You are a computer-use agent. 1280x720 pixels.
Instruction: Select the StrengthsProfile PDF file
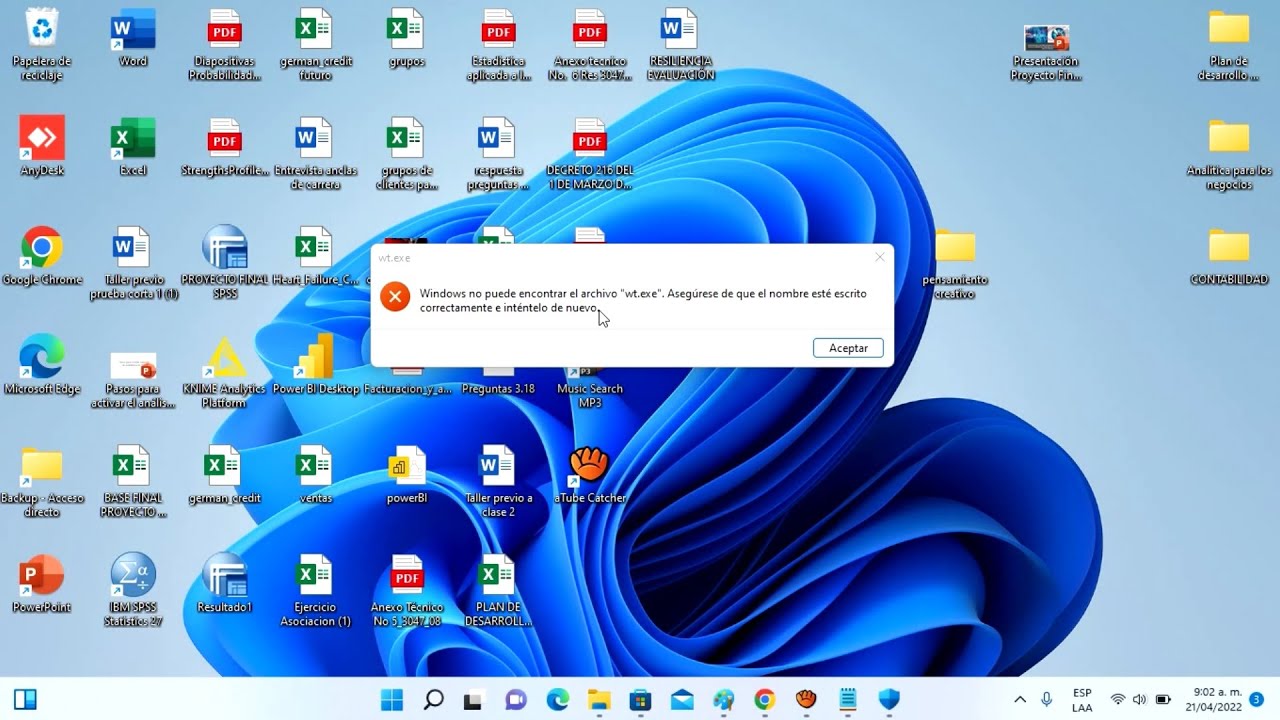click(x=224, y=147)
